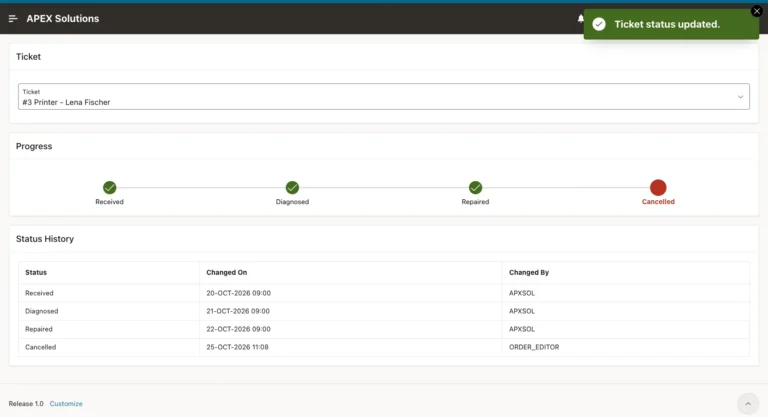Click the date 20-OCT-2026 09:00
This screenshot has width=768, height=417.
pos(238,293)
